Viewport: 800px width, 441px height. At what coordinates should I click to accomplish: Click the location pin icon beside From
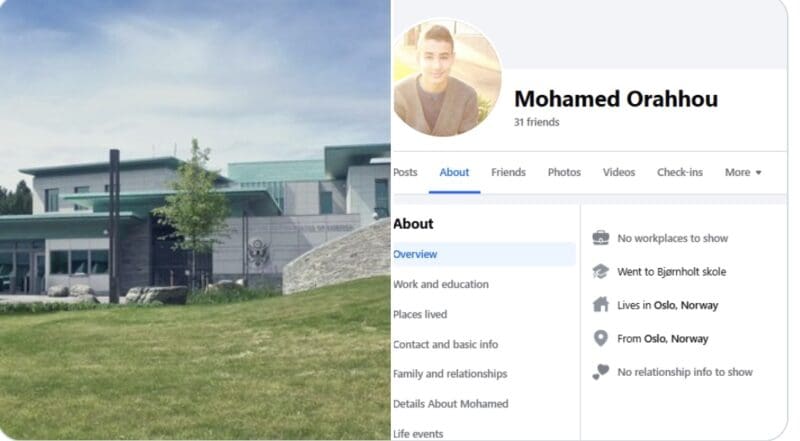click(601, 338)
